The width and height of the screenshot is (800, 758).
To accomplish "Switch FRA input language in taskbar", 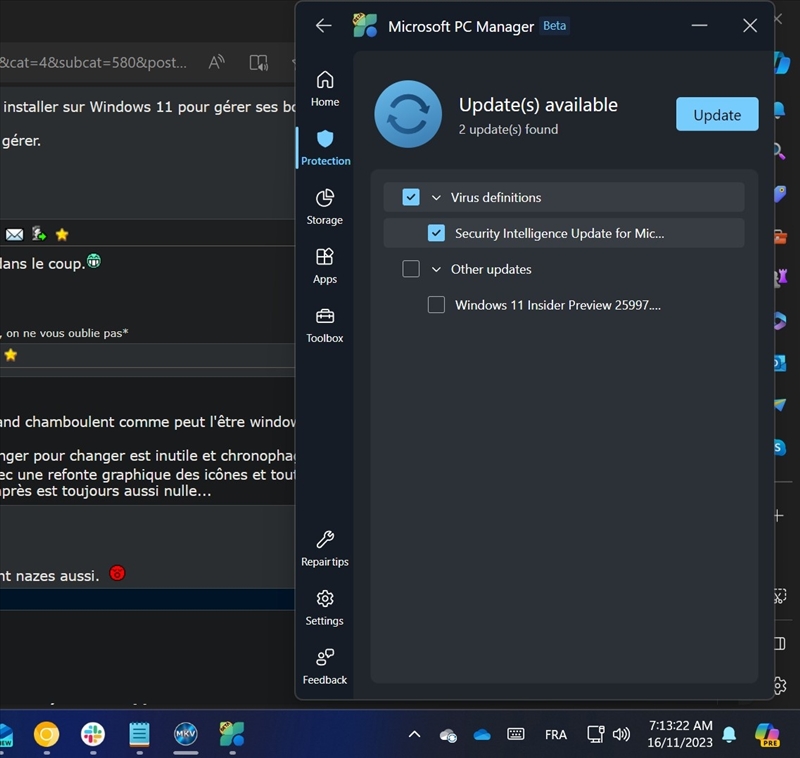I will [x=556, y=735].
